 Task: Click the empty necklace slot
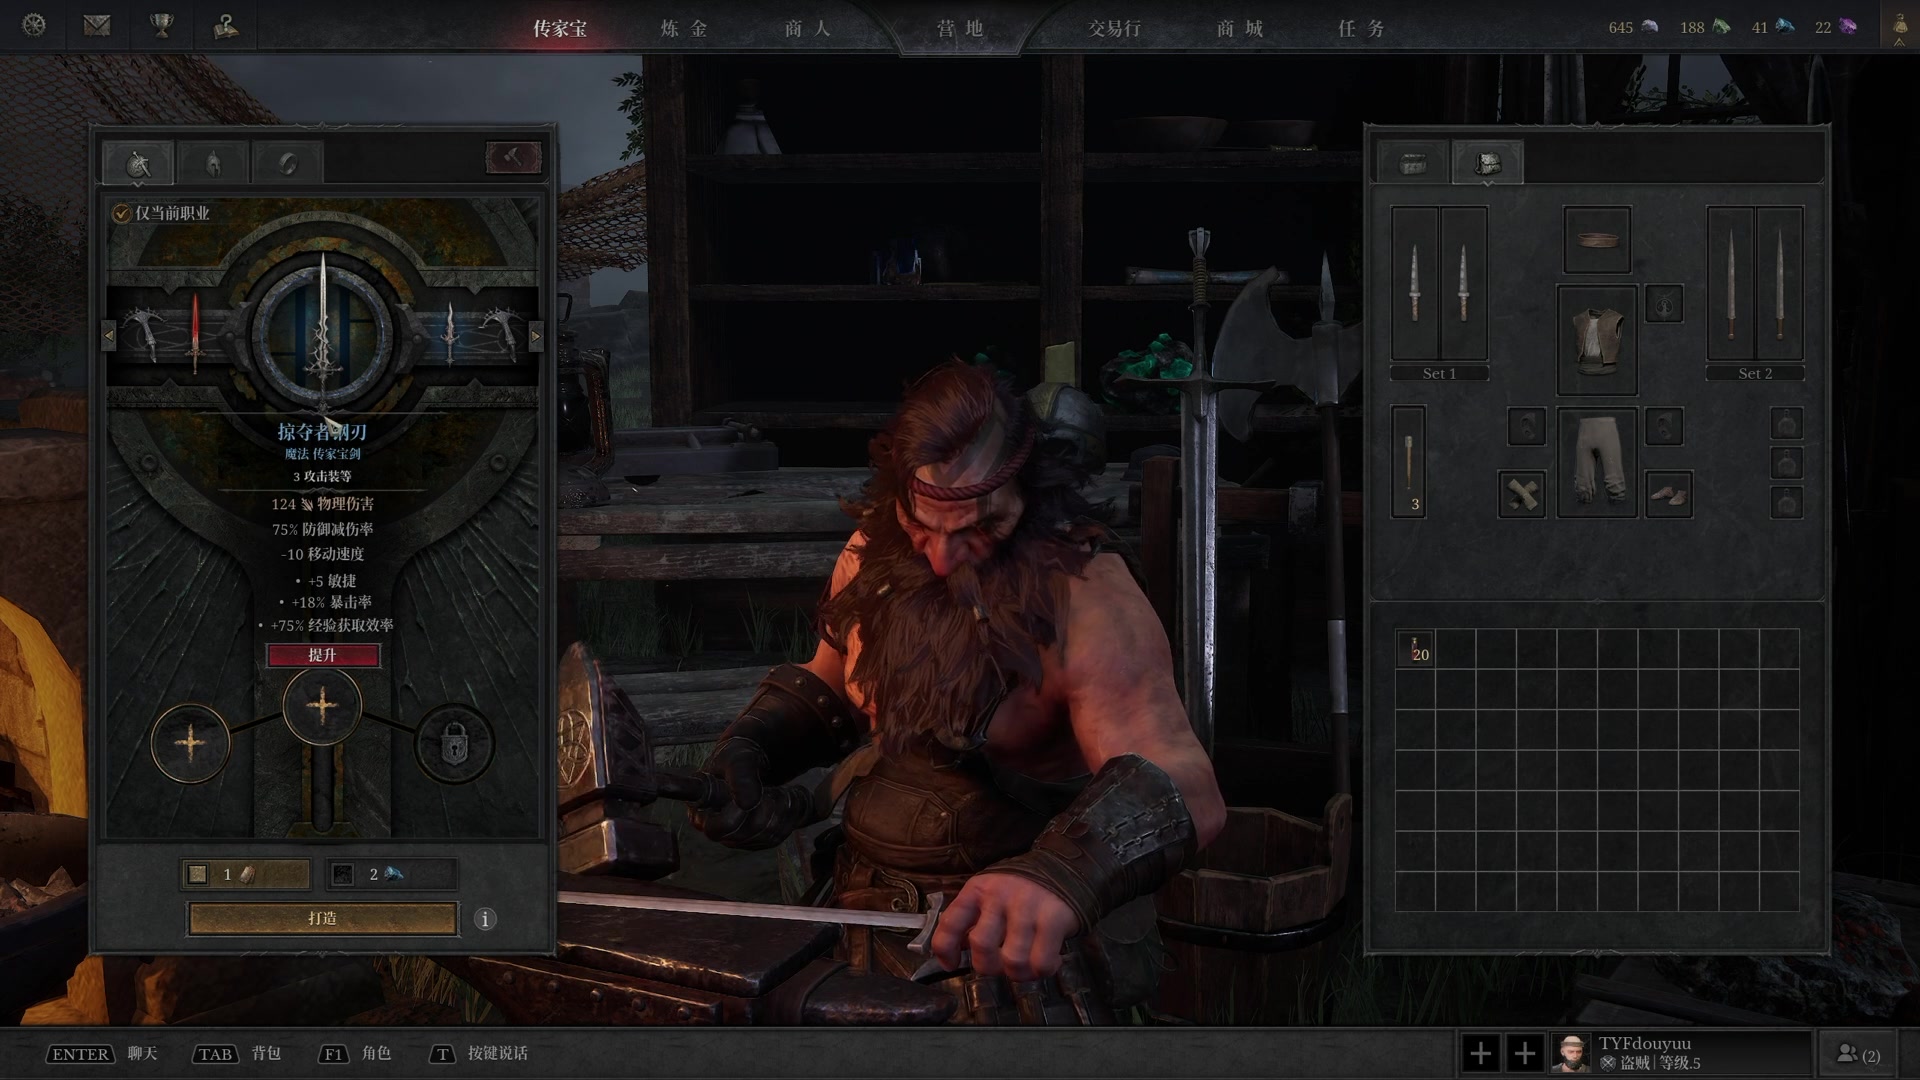(1665, 304)
